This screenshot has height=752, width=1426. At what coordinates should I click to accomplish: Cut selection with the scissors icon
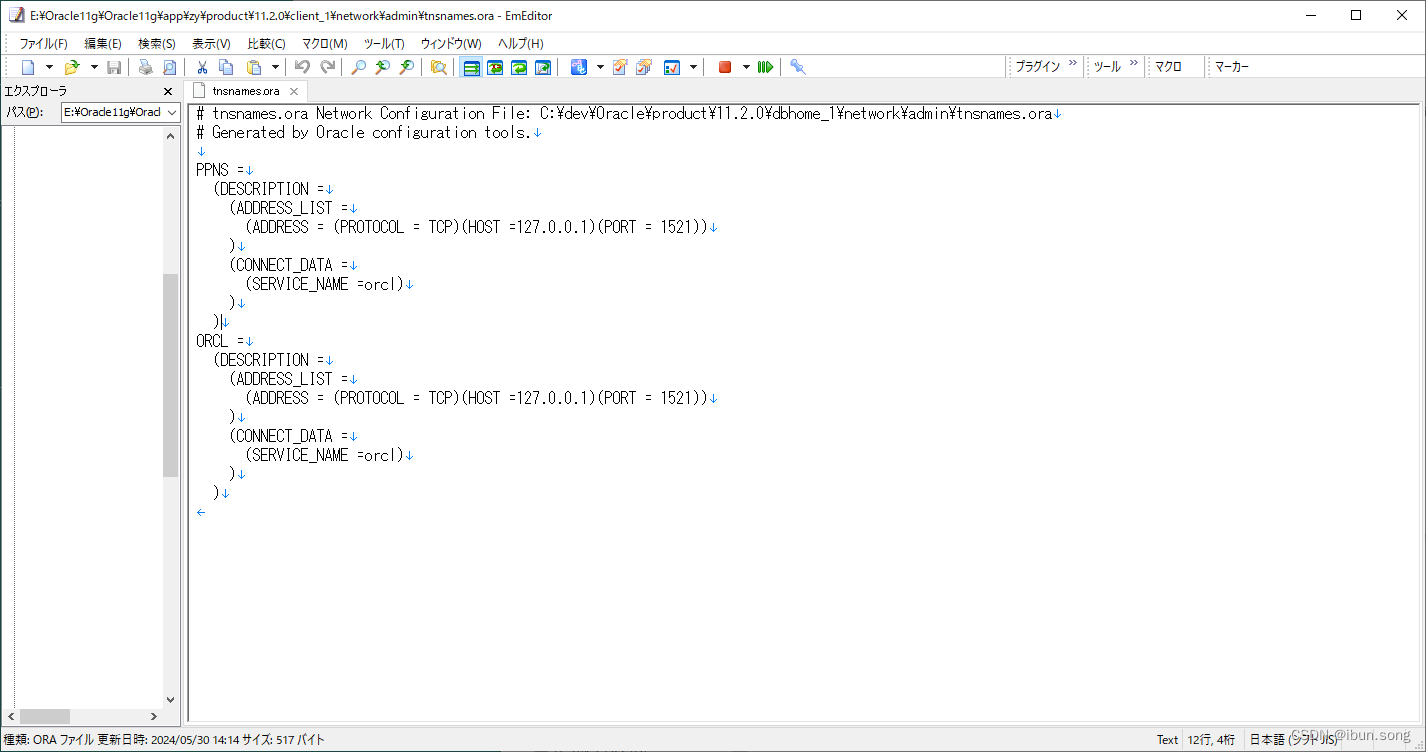202,67
